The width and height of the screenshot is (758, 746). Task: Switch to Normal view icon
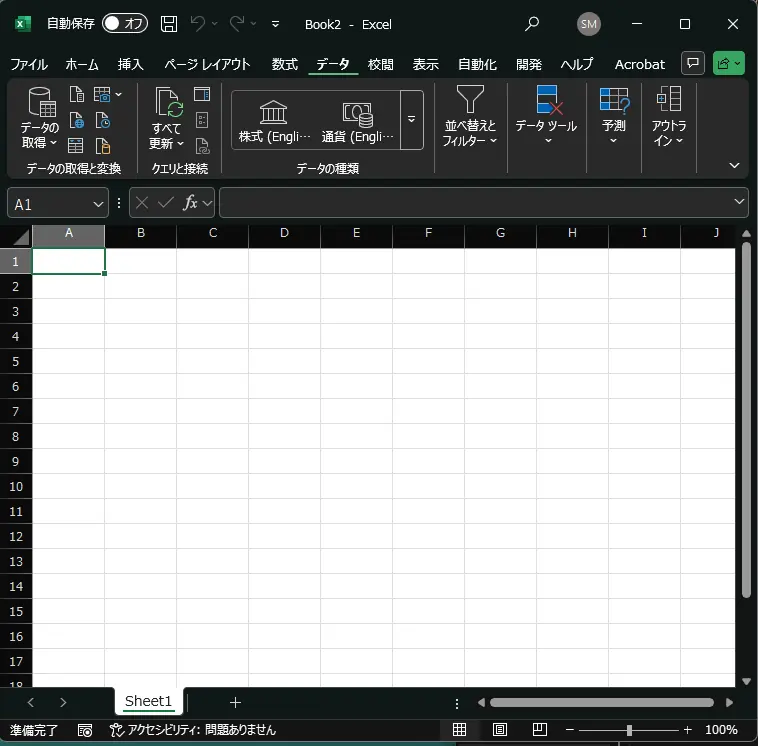pos(459,729)
